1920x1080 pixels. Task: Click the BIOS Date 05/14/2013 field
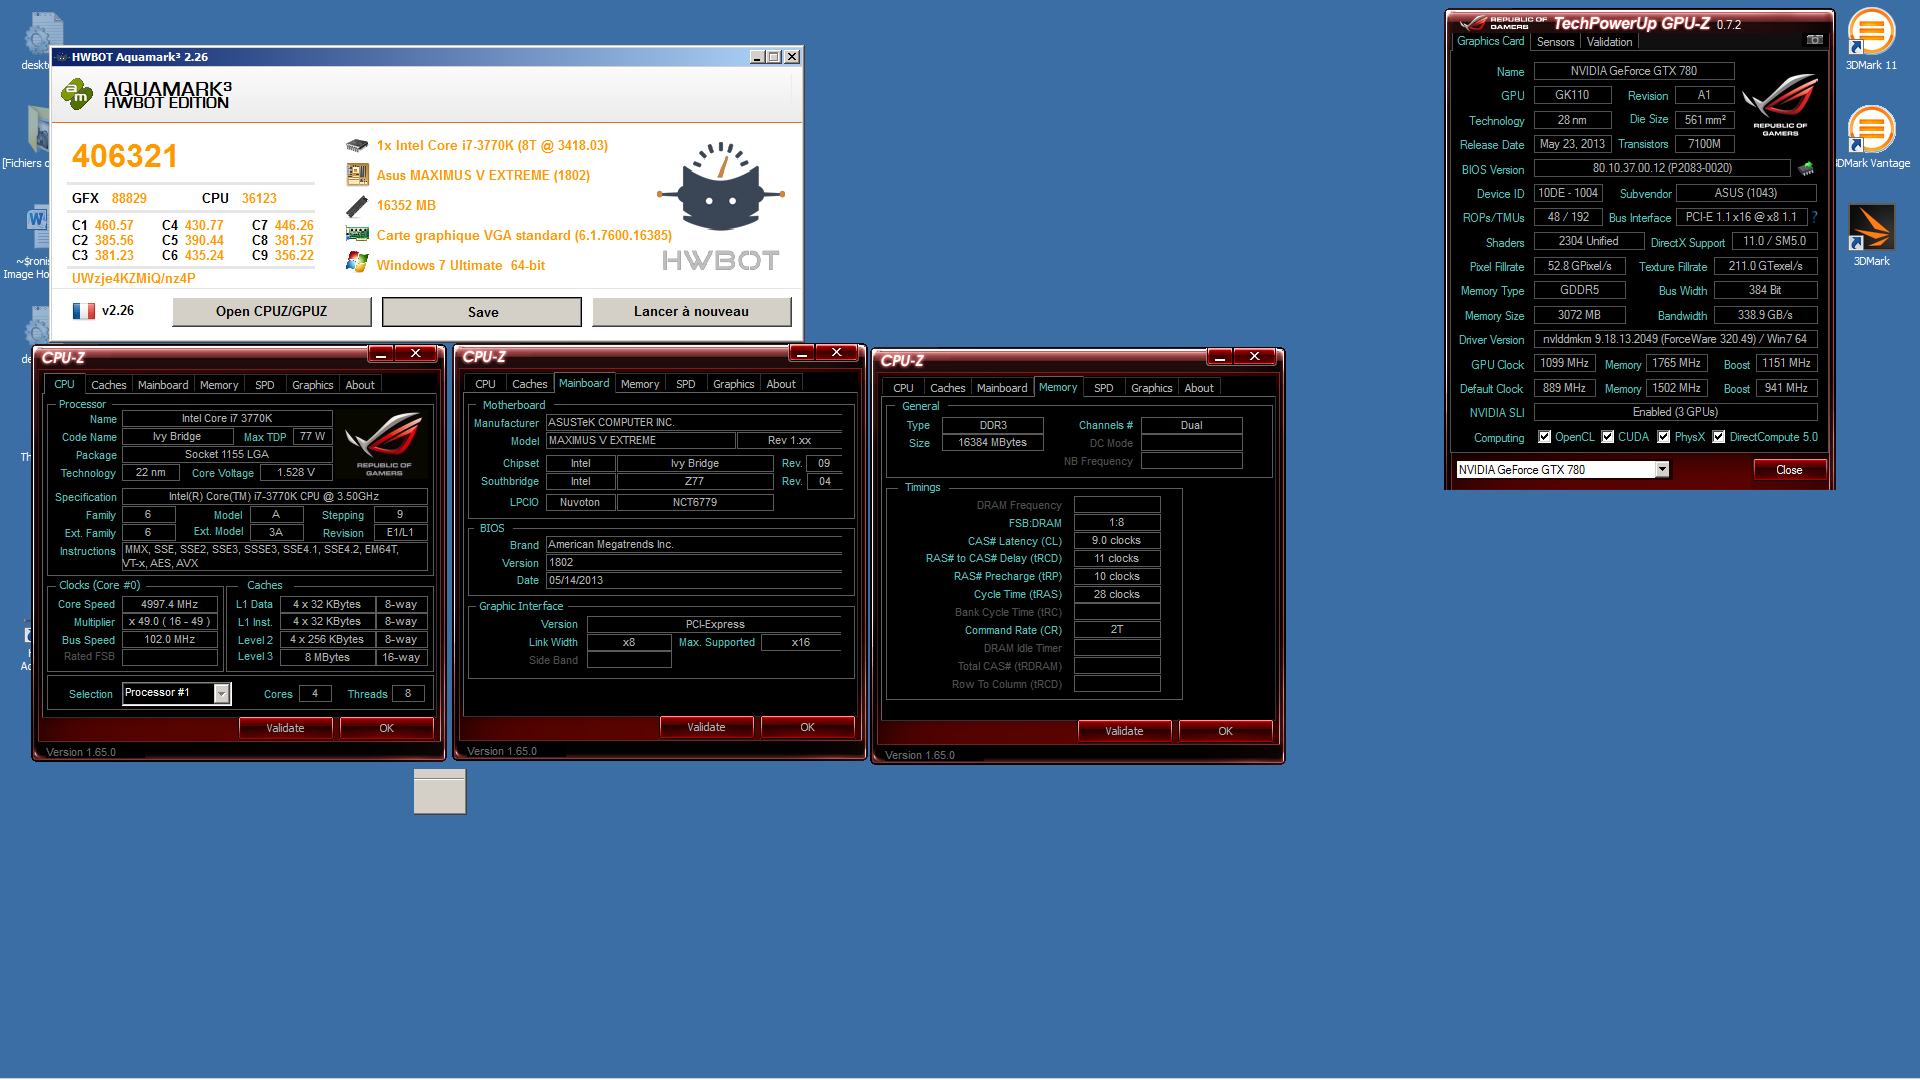click(x=695, y=580)
